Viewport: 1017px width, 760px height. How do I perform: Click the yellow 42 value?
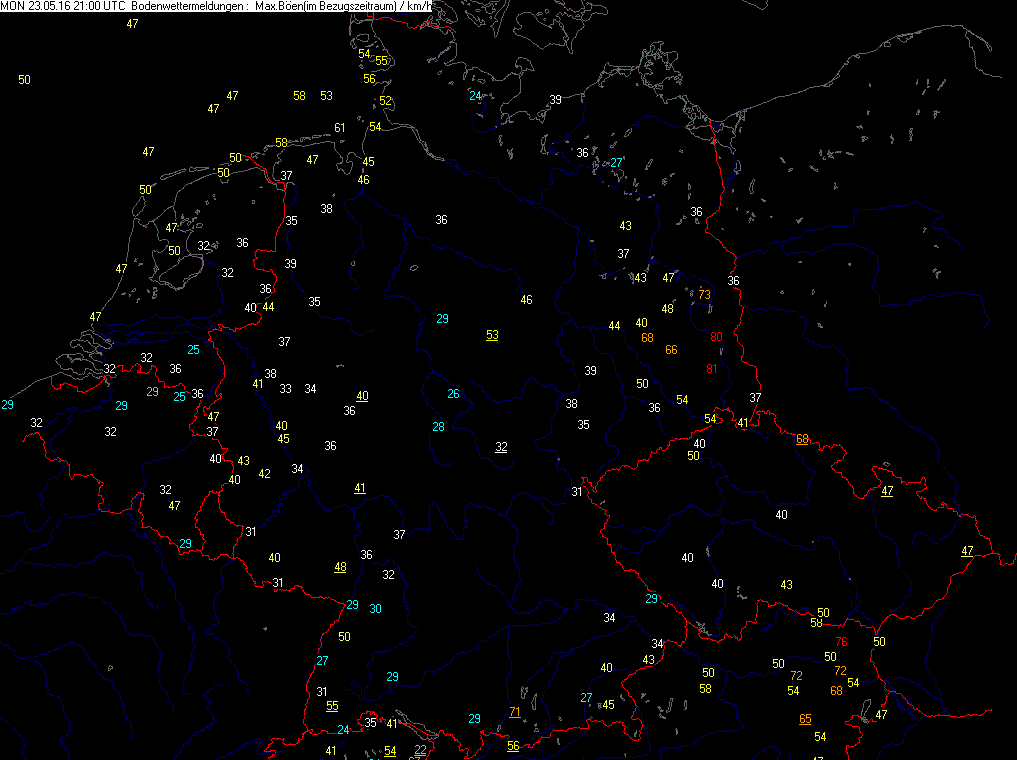click(x=264, y=473)
